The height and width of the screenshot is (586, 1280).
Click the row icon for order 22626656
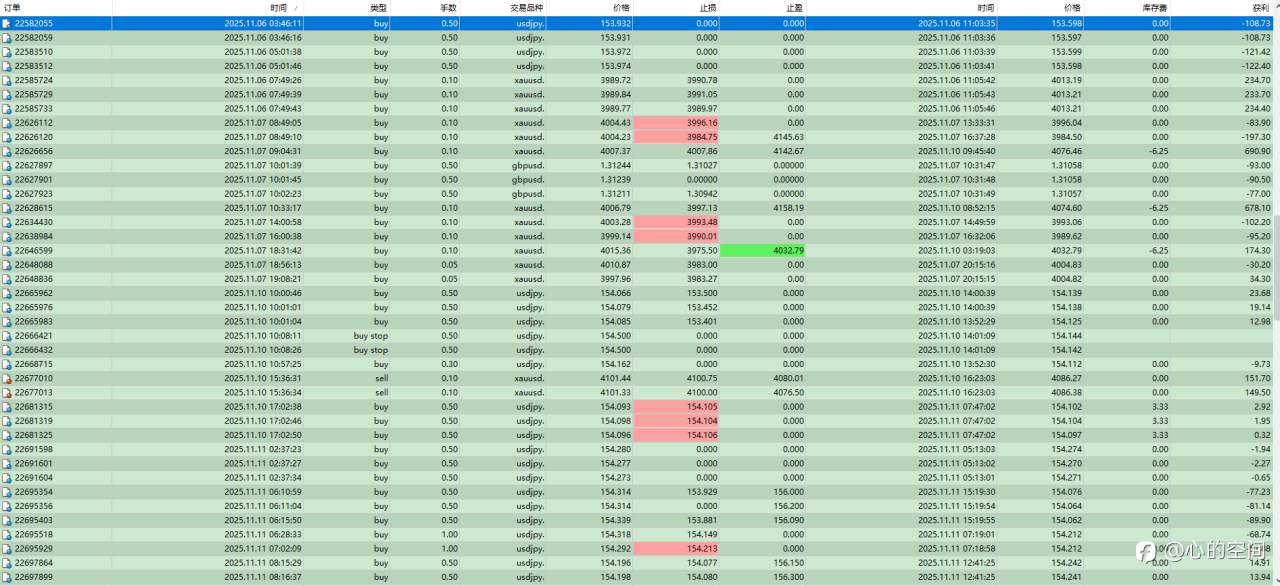(6, 151)
